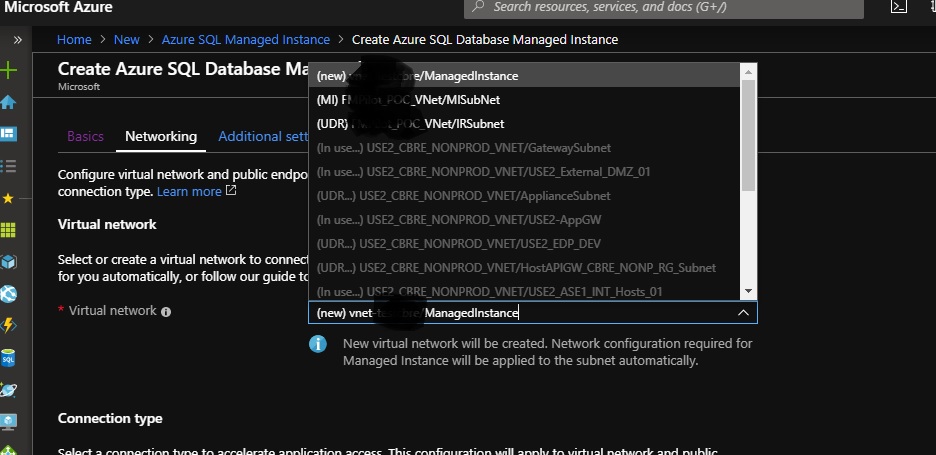The image size is (936, 455).
Task: Click the search magnifier icon
Action: pos(478,7)
